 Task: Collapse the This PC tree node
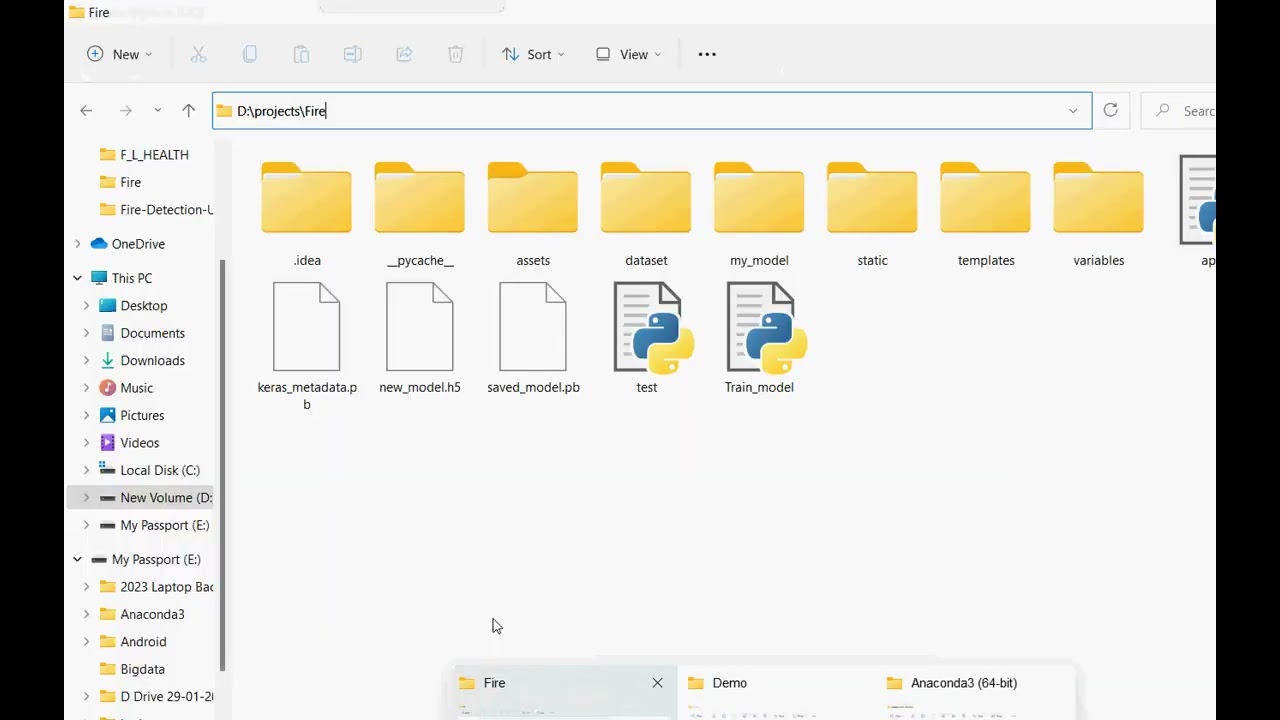(x=78, y=278)
